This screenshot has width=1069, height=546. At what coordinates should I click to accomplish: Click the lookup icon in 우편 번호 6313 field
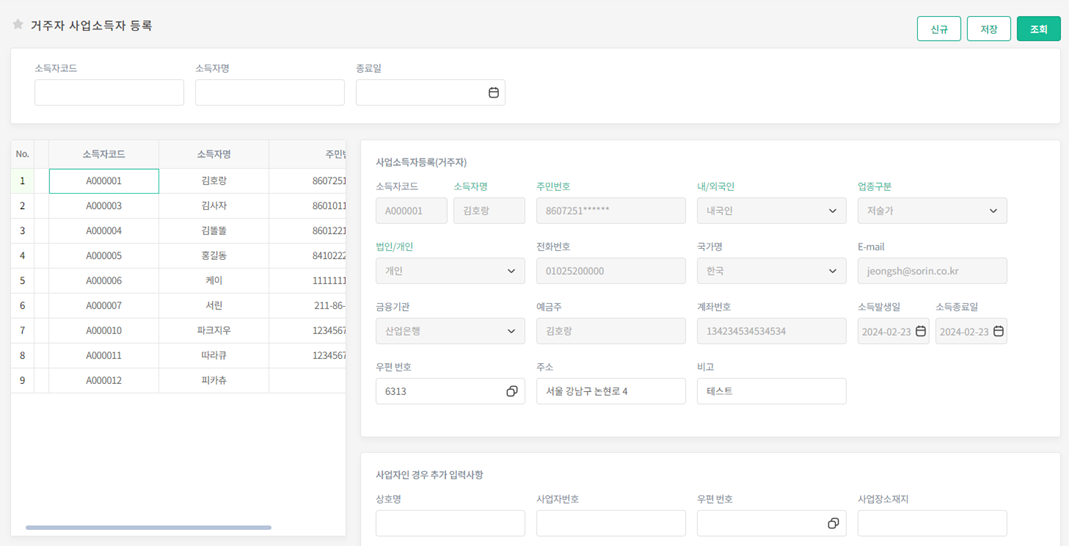point(511,391)
